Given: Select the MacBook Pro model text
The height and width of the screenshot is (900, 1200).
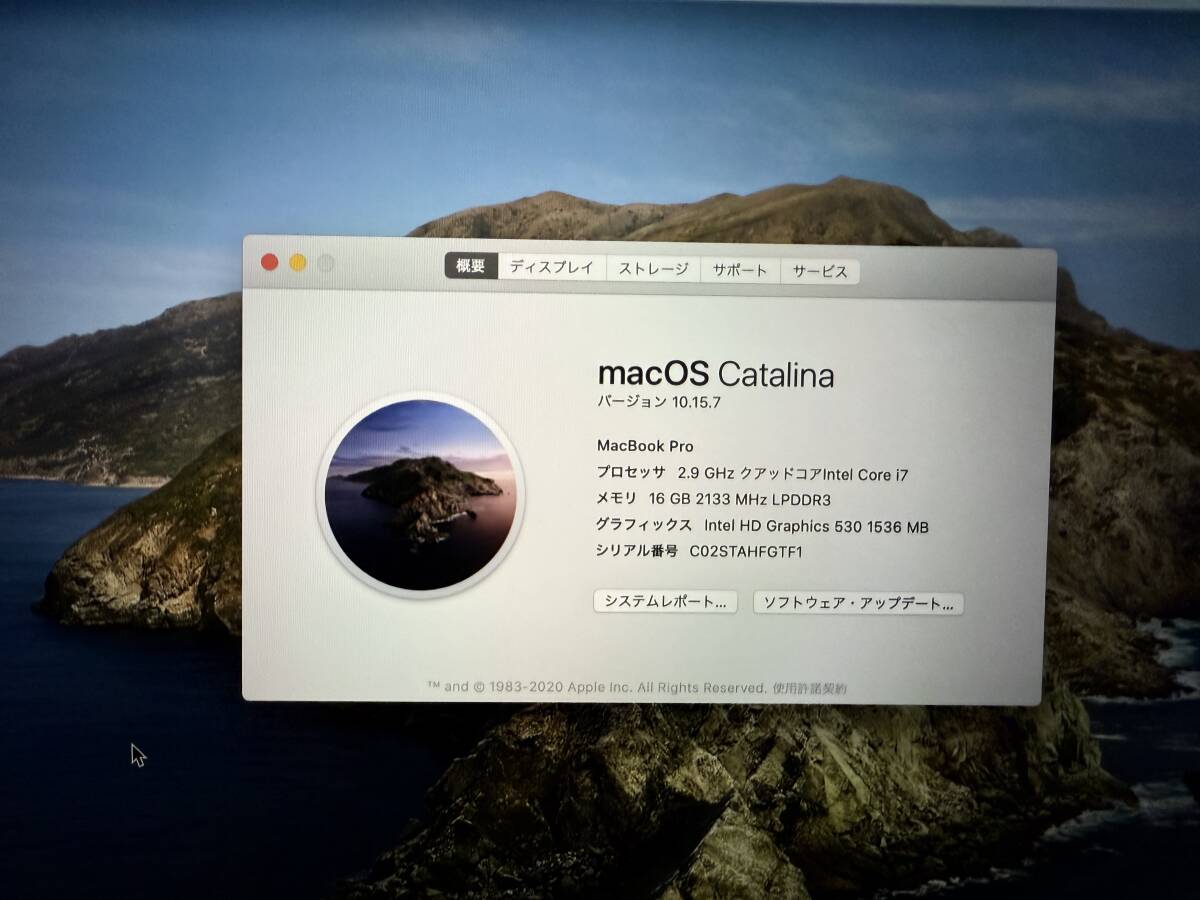Looking at the screenshot, I should point(645,446).
